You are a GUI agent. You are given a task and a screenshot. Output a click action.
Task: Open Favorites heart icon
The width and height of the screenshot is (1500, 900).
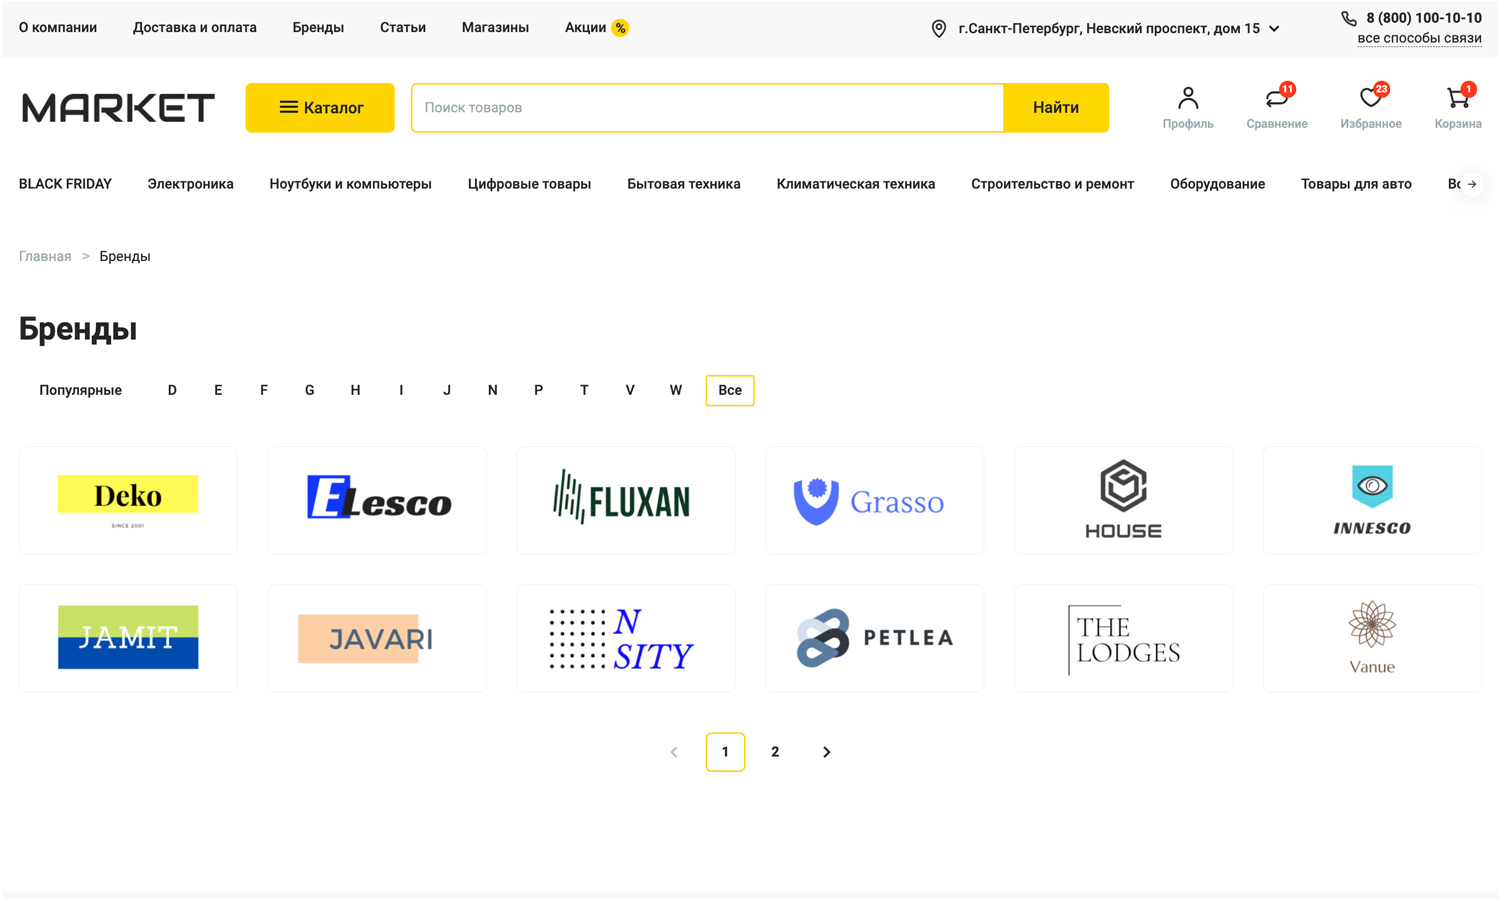(1370, 99)
